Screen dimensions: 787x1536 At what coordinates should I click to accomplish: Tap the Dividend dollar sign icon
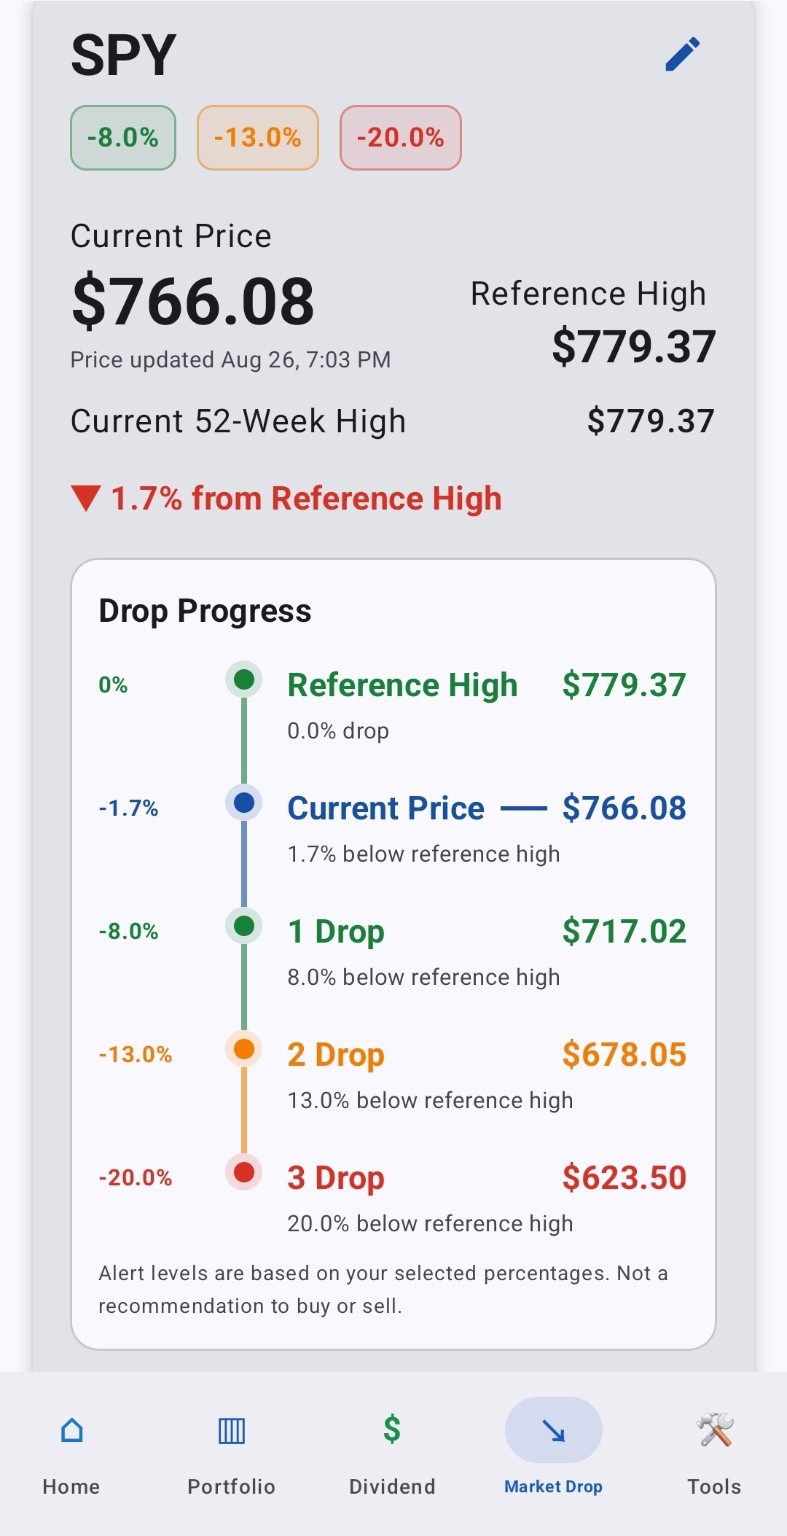(392, 1429)
